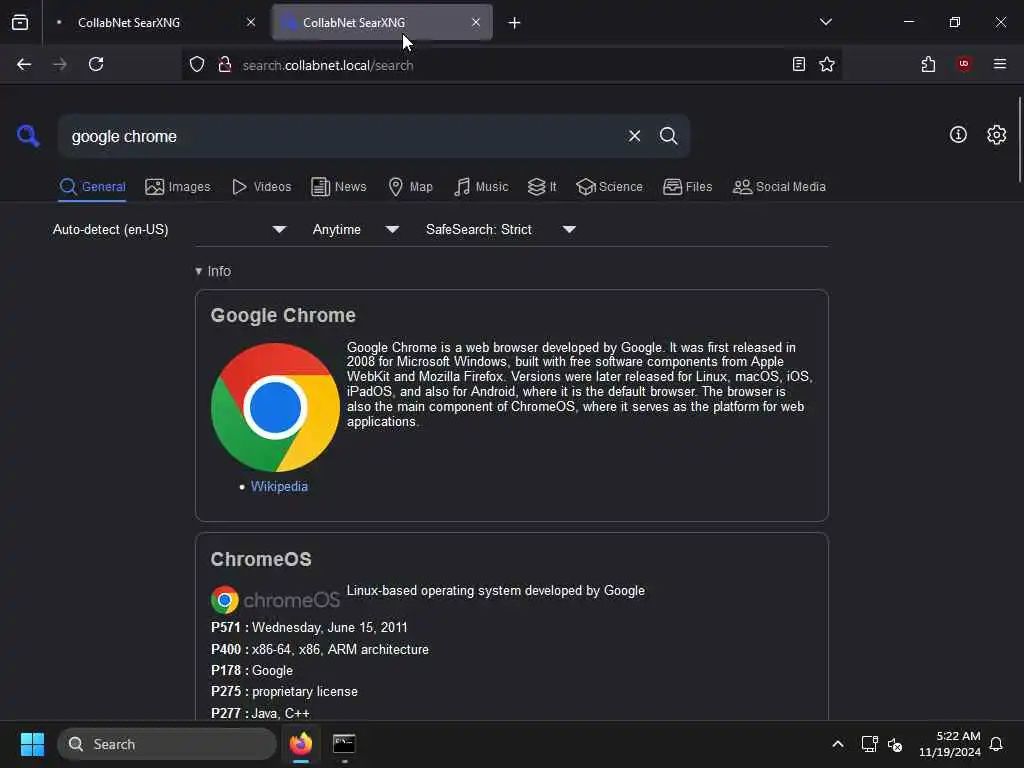Click the Firefox taskbar icon
This screenshot has height=768, width=1024.
click(300, 744)
